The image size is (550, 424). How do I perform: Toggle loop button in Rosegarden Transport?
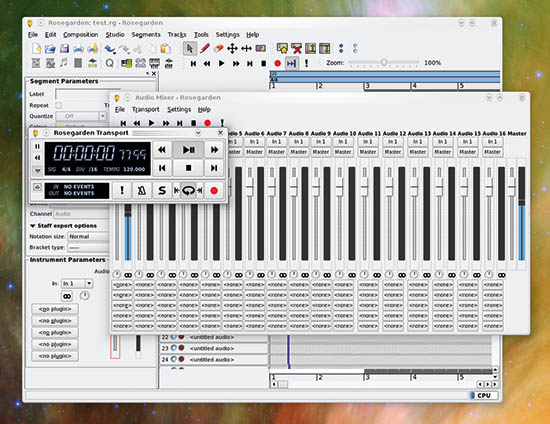[188, 190]
